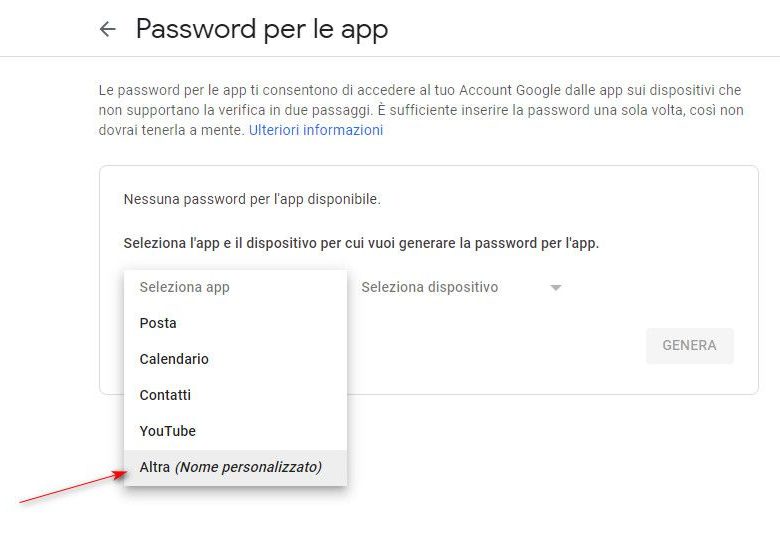
Task: Pick the Contatti option
Action: coord(165,395)
